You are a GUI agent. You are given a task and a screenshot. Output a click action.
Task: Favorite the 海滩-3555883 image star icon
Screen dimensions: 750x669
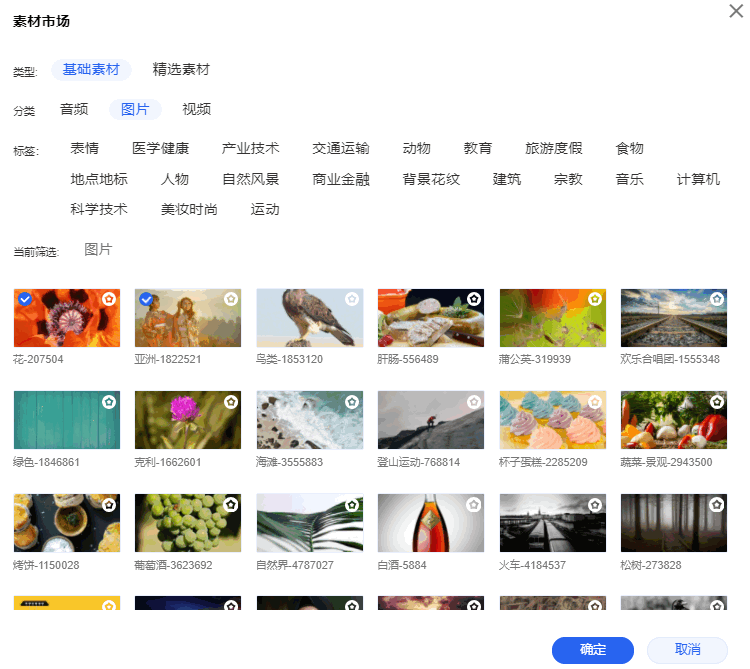352,402
